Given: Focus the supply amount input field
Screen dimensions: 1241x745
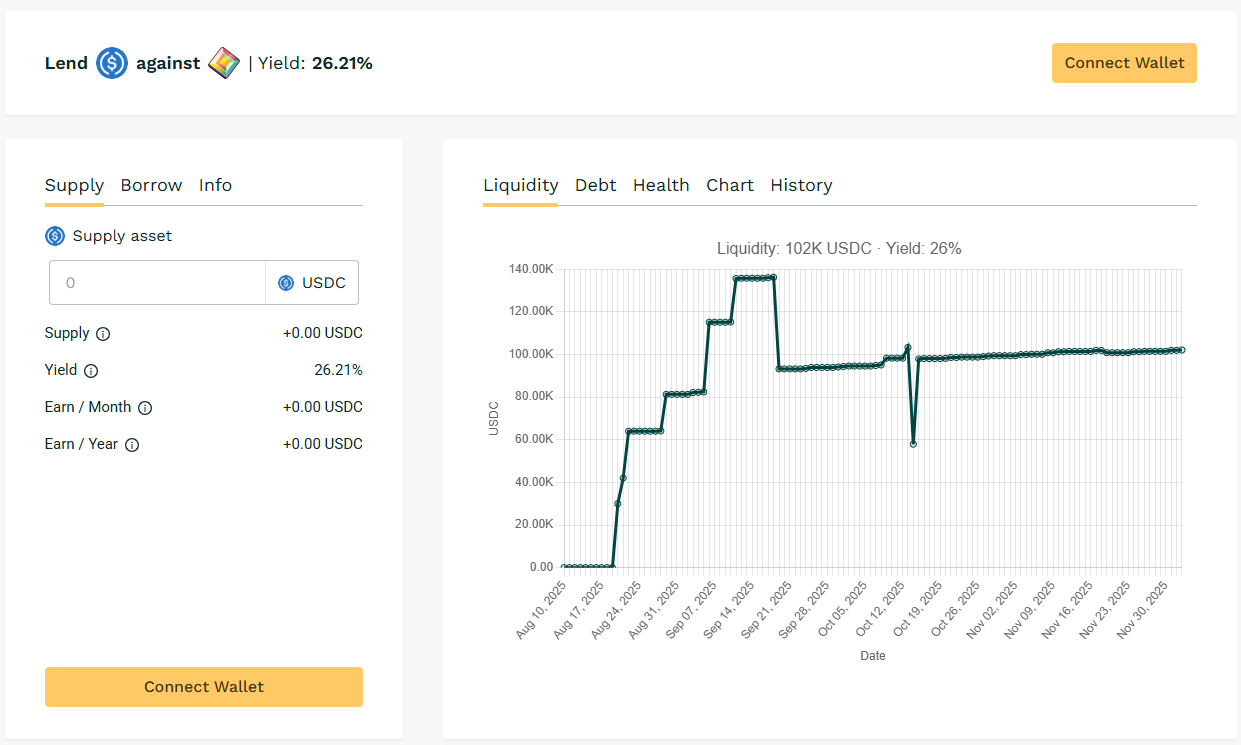Looking at the screenshot, I should coord(157,283).
